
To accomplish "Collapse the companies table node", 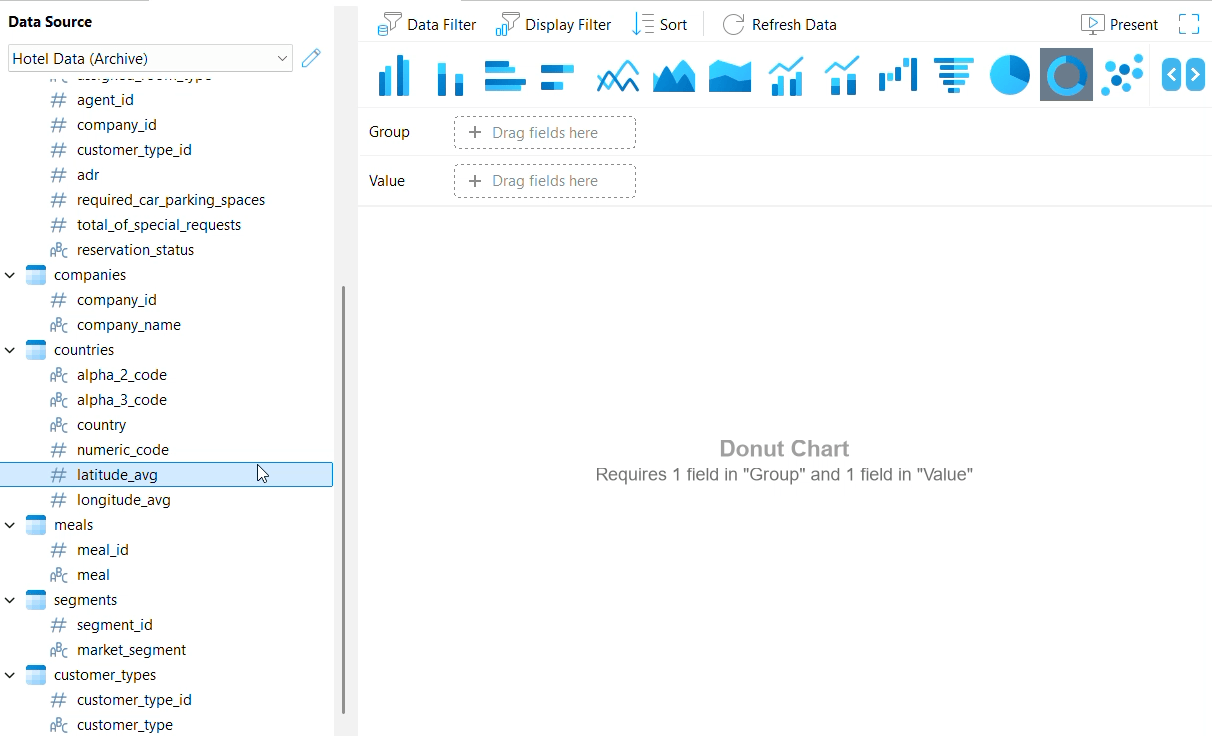I will (10, 275).
